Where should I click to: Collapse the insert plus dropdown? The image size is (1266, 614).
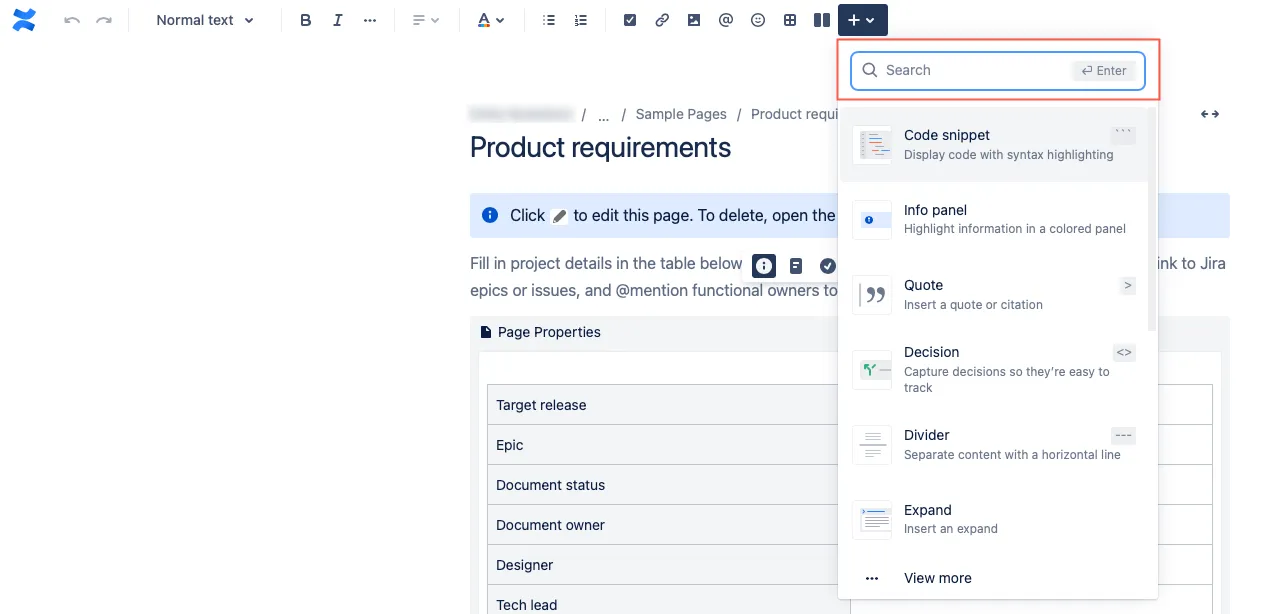[x=862, y=20]
